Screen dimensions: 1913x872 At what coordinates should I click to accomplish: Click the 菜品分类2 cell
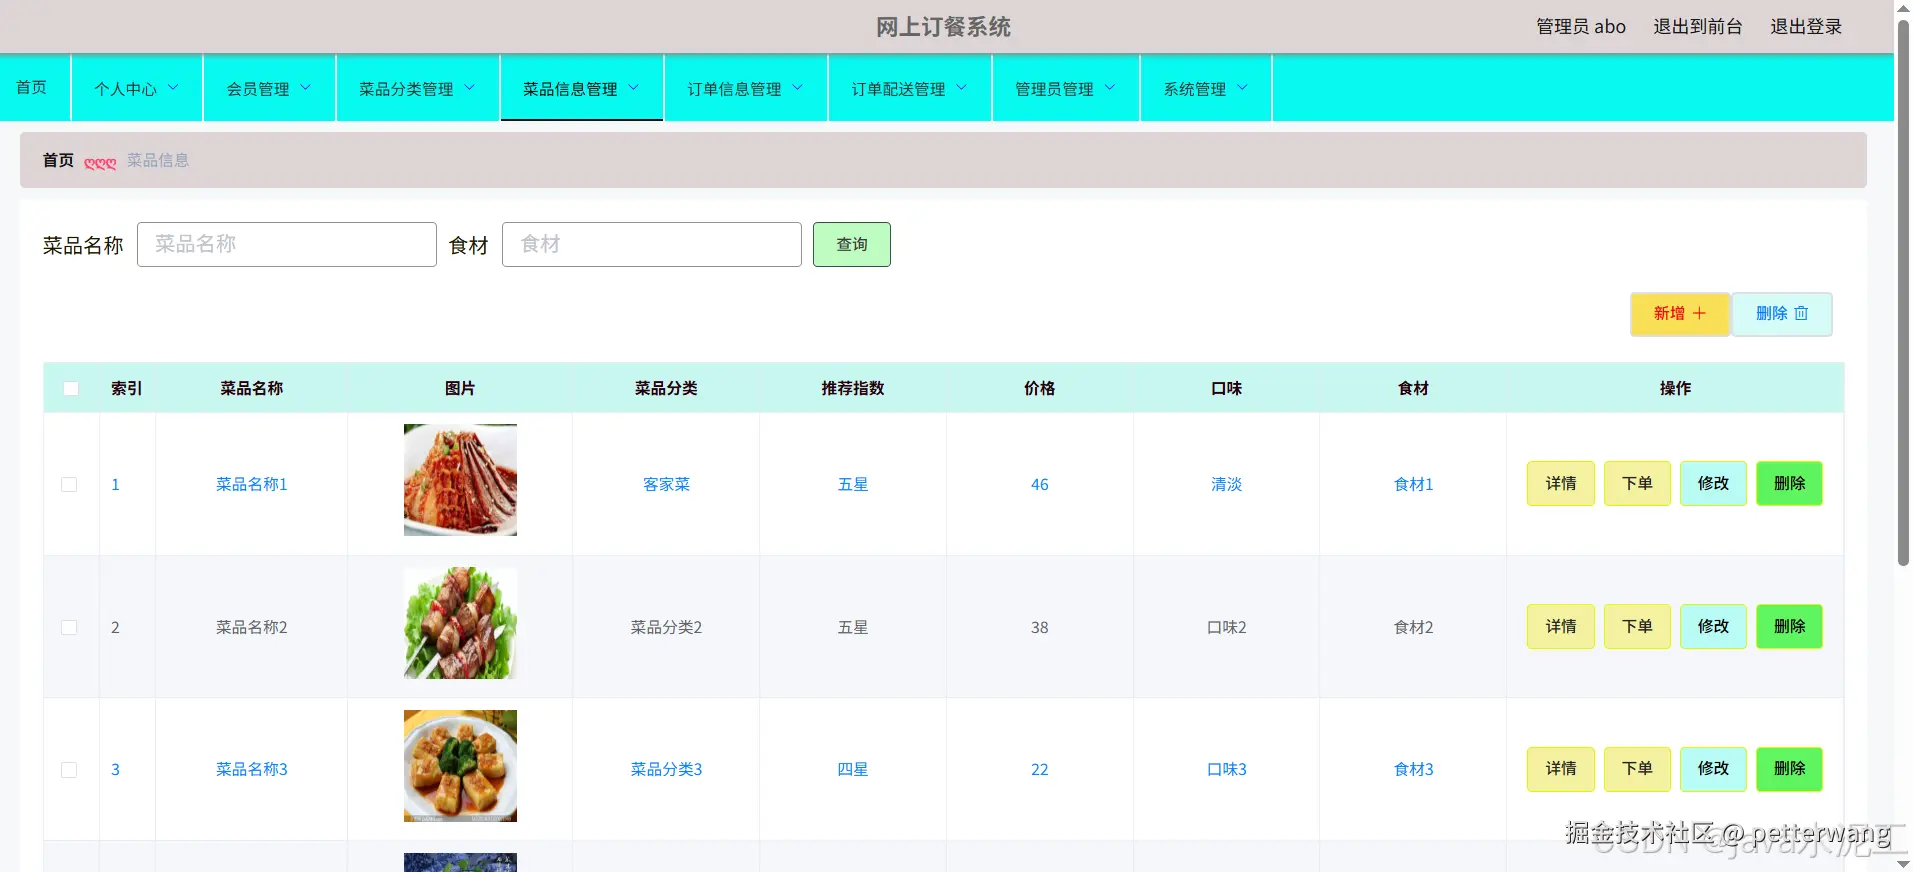(x=666, y=627)
